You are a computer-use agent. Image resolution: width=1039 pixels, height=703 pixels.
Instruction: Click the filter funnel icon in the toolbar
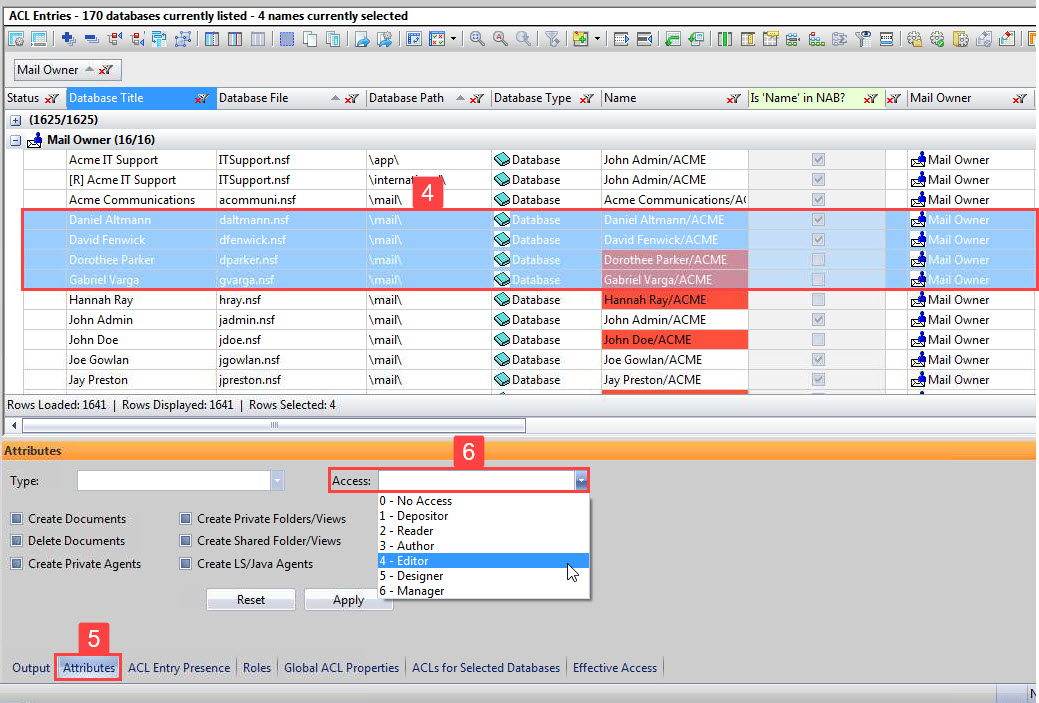point(551,38)
